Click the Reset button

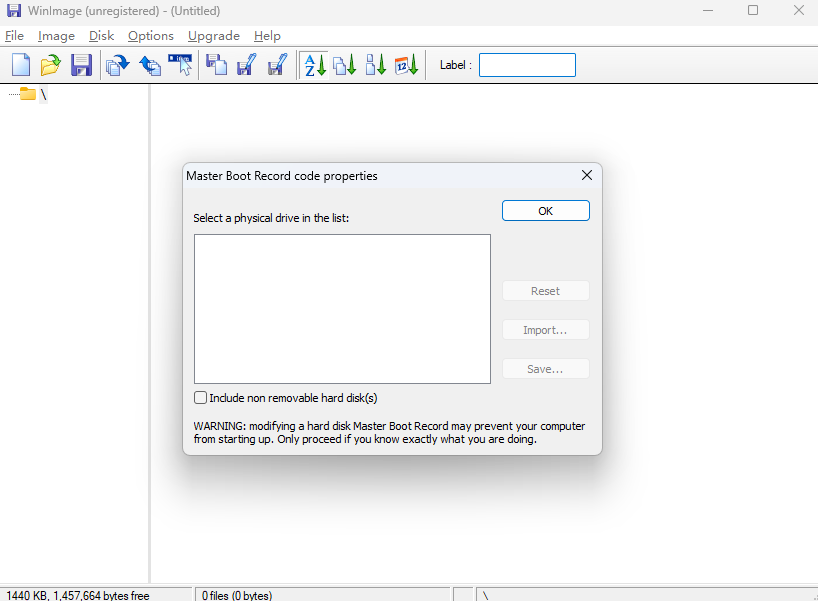(x=545, y=291)
